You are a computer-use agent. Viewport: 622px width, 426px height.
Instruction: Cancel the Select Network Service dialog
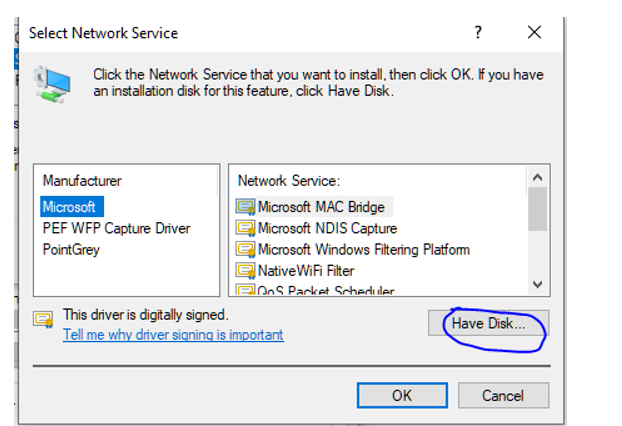503,395
